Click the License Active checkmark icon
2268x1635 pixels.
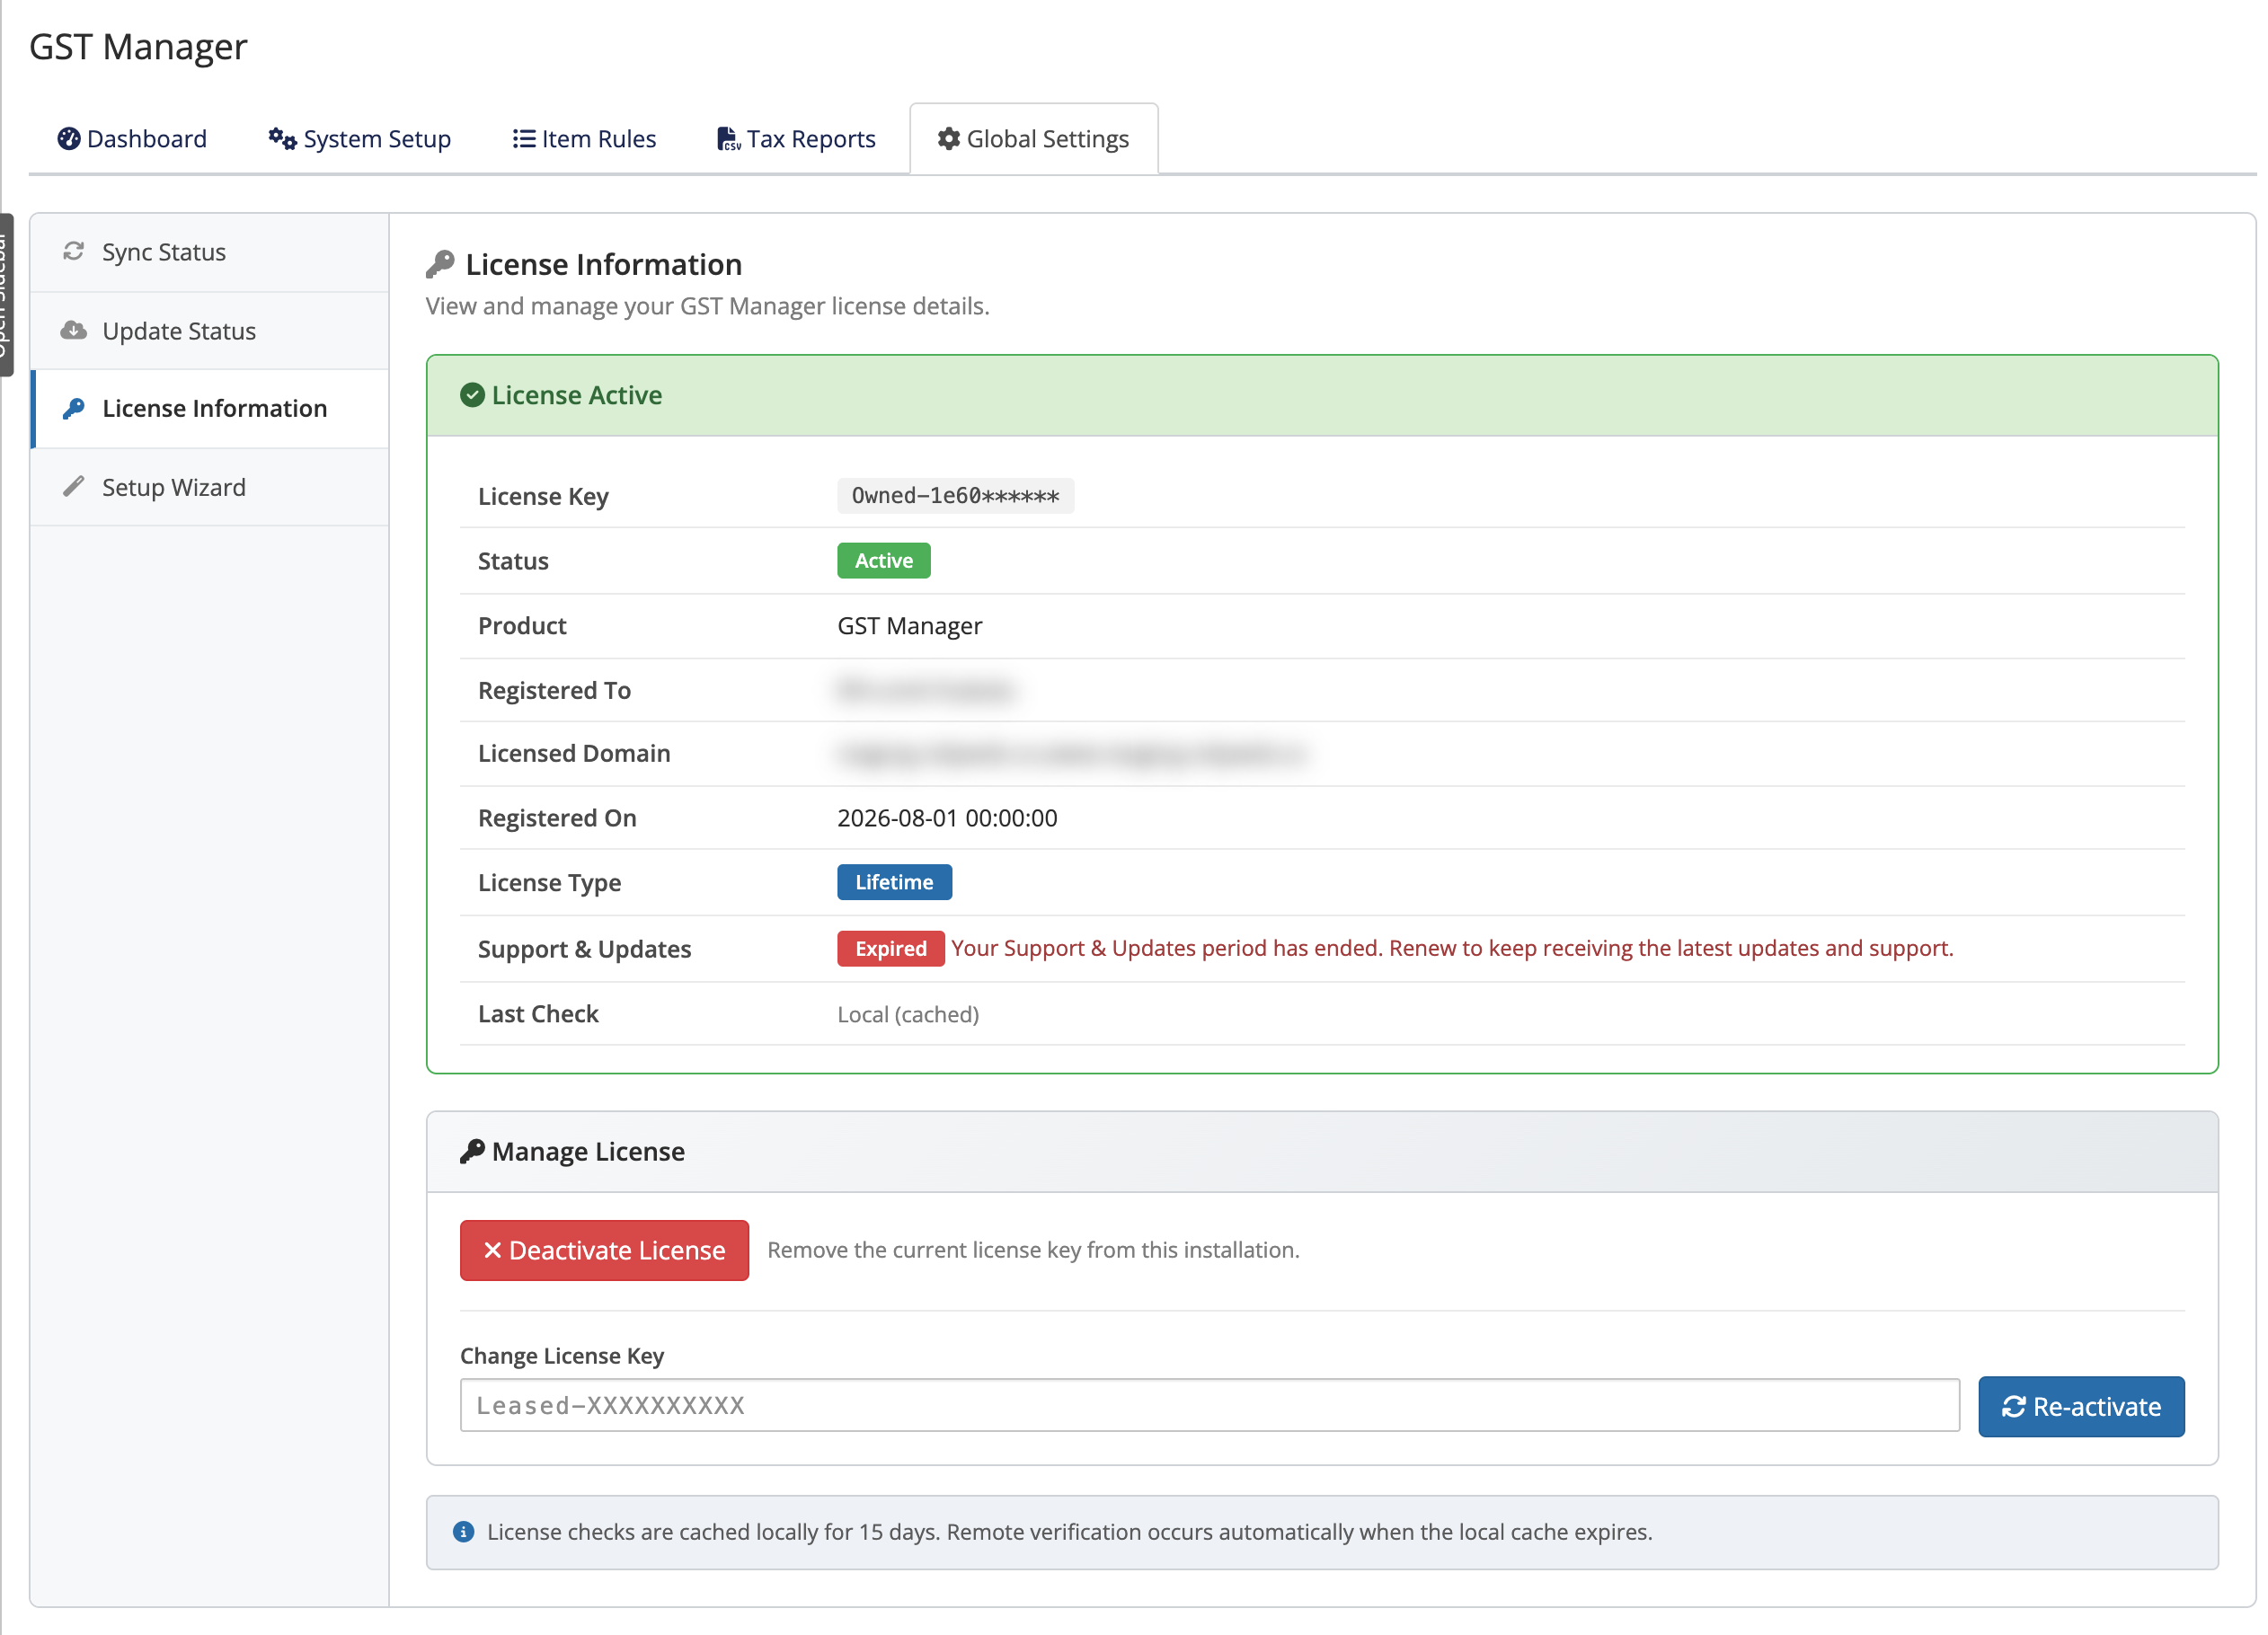[472, 395]
